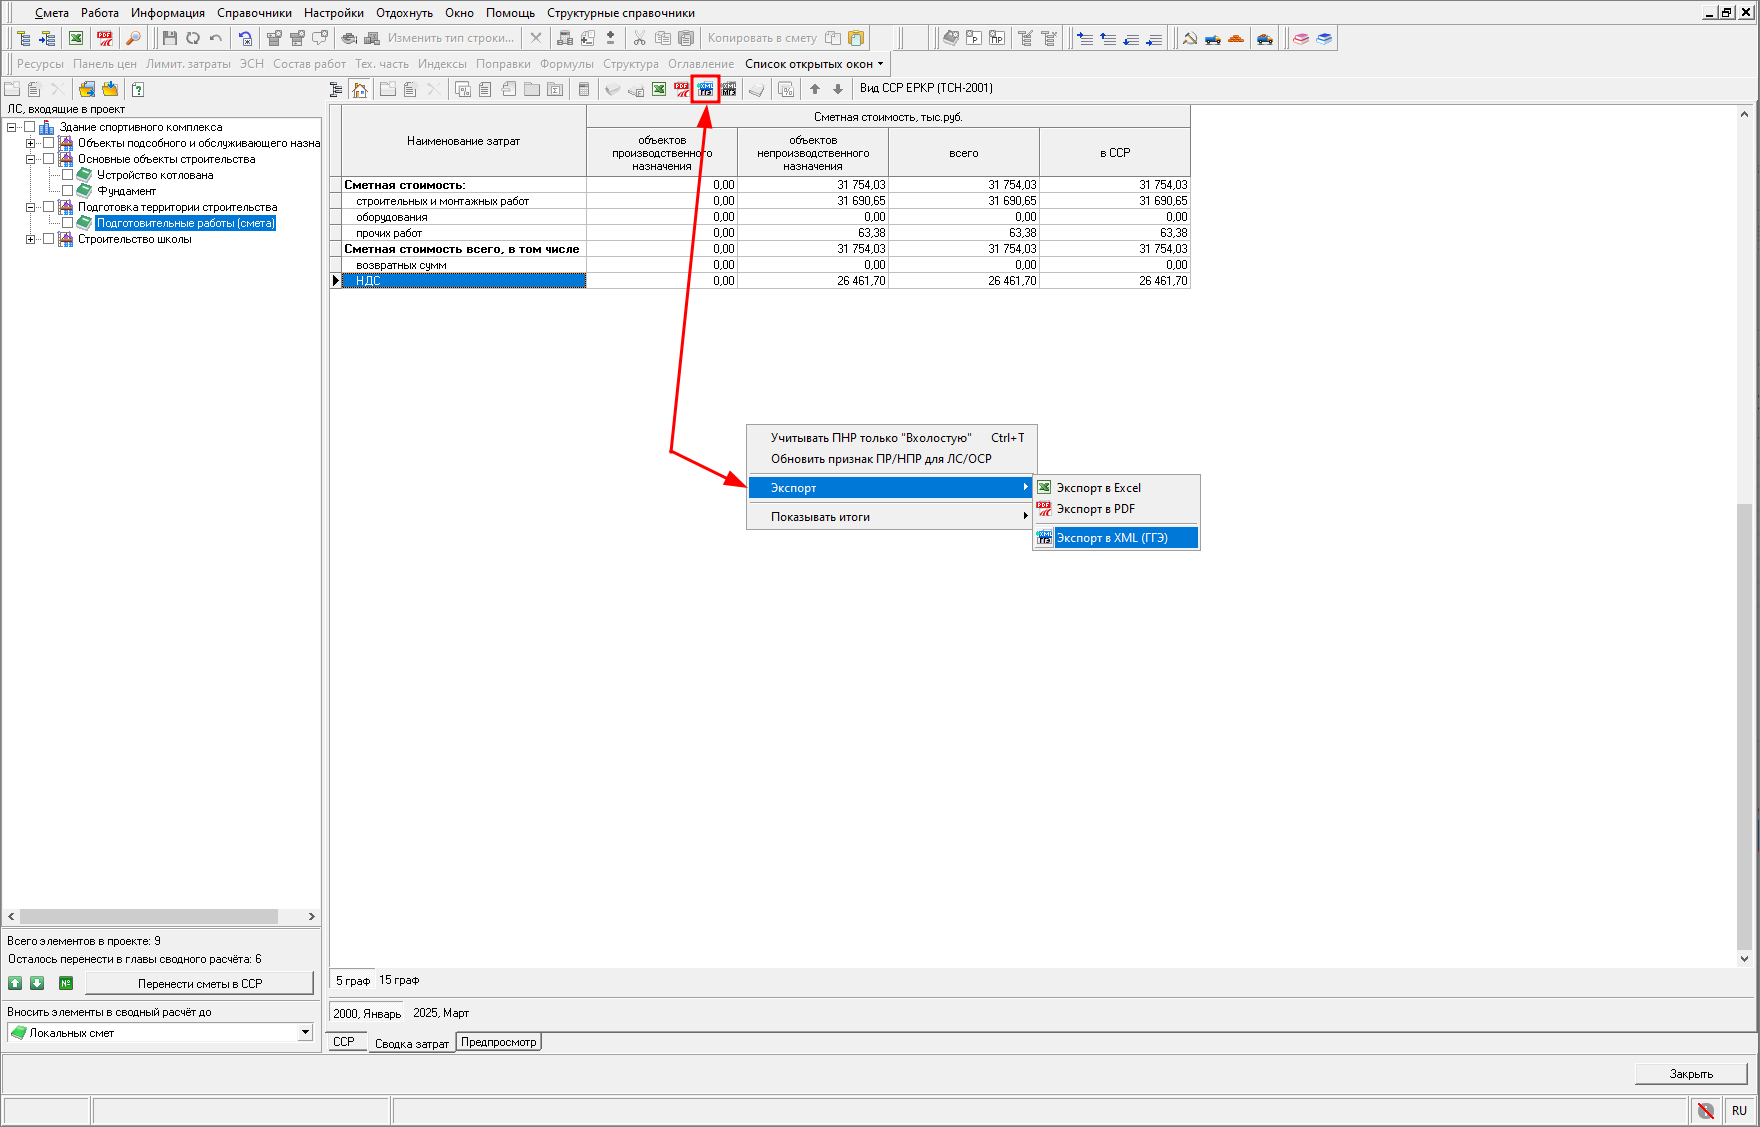Tick the Устройство котлована checkbox
1760x1127 pixels.
coord(68,175)
